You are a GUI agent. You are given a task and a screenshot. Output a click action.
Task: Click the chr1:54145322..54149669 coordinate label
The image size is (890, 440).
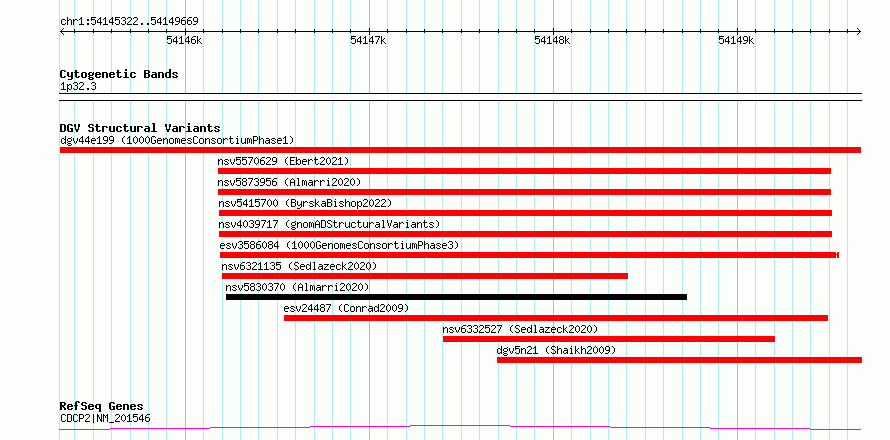129,22
